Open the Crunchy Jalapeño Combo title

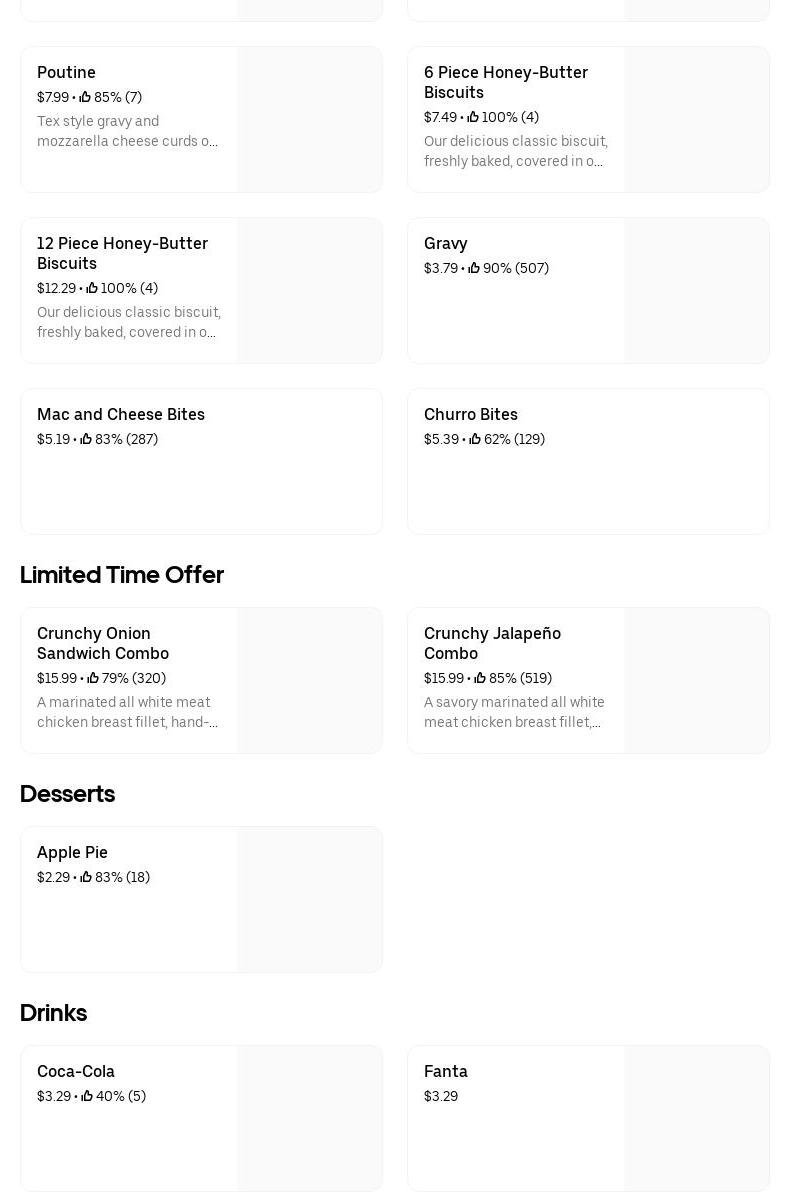(x=492, y=643)
